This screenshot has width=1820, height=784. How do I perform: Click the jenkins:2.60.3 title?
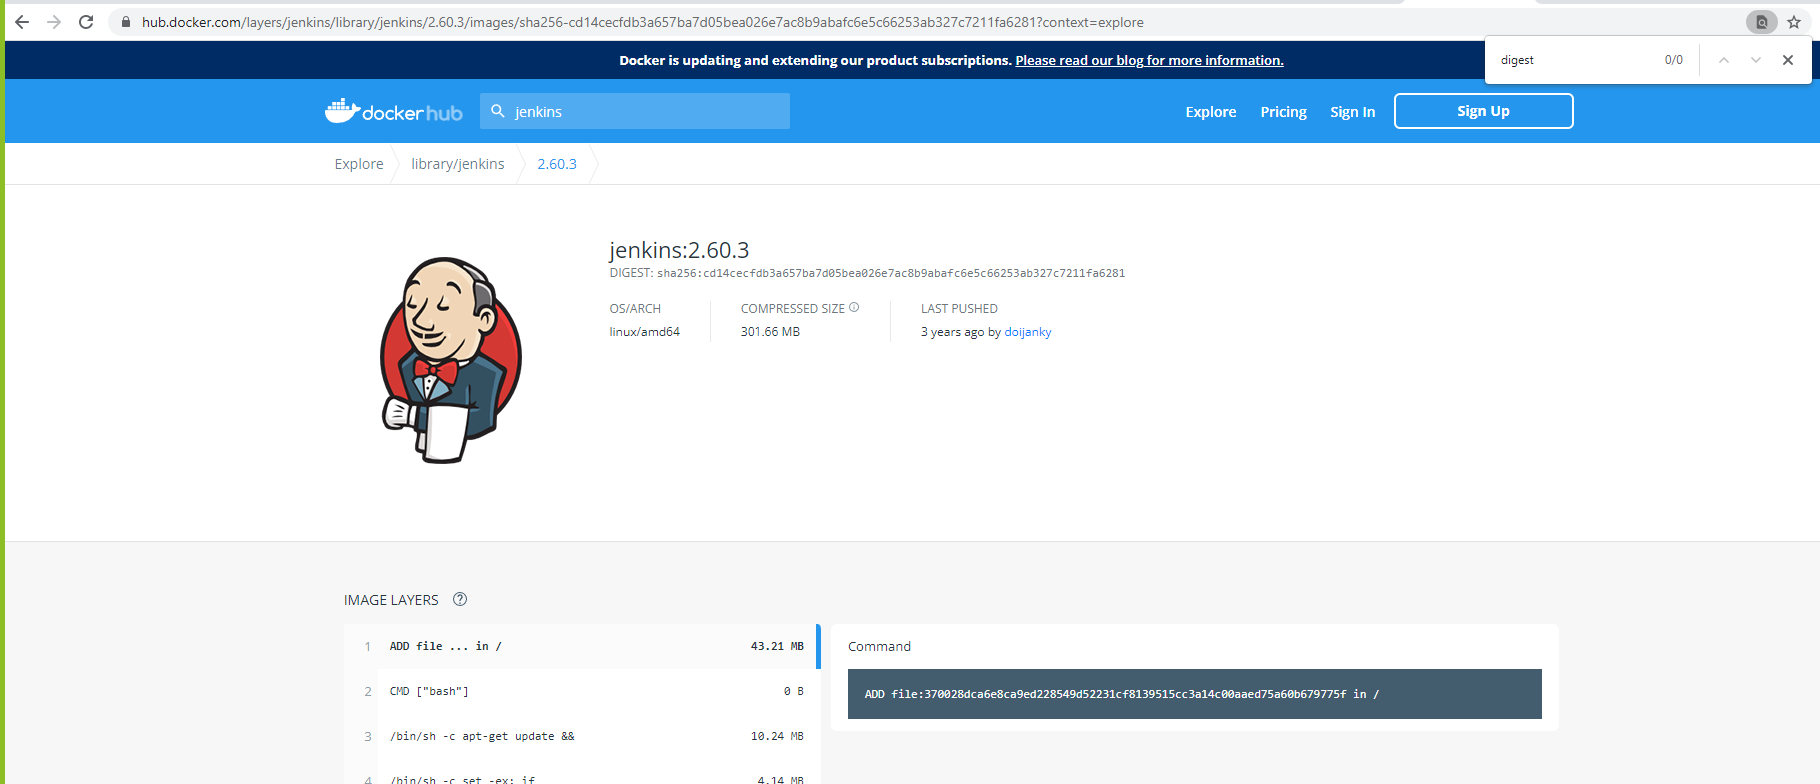tap(679, 250)
